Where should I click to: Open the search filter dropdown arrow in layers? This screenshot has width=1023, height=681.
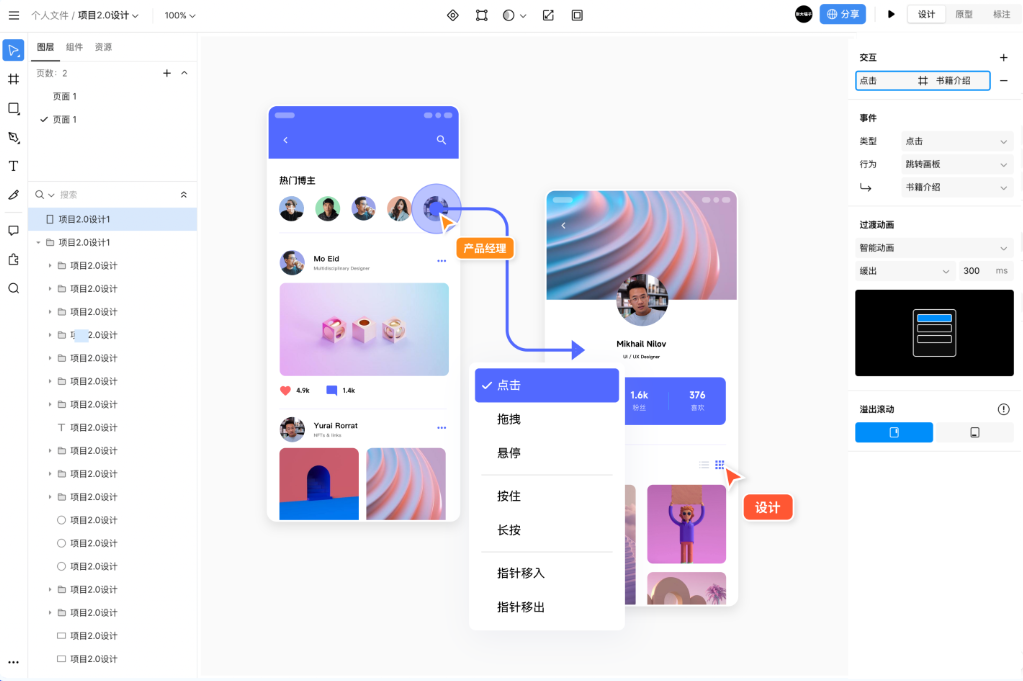[51, 195]
